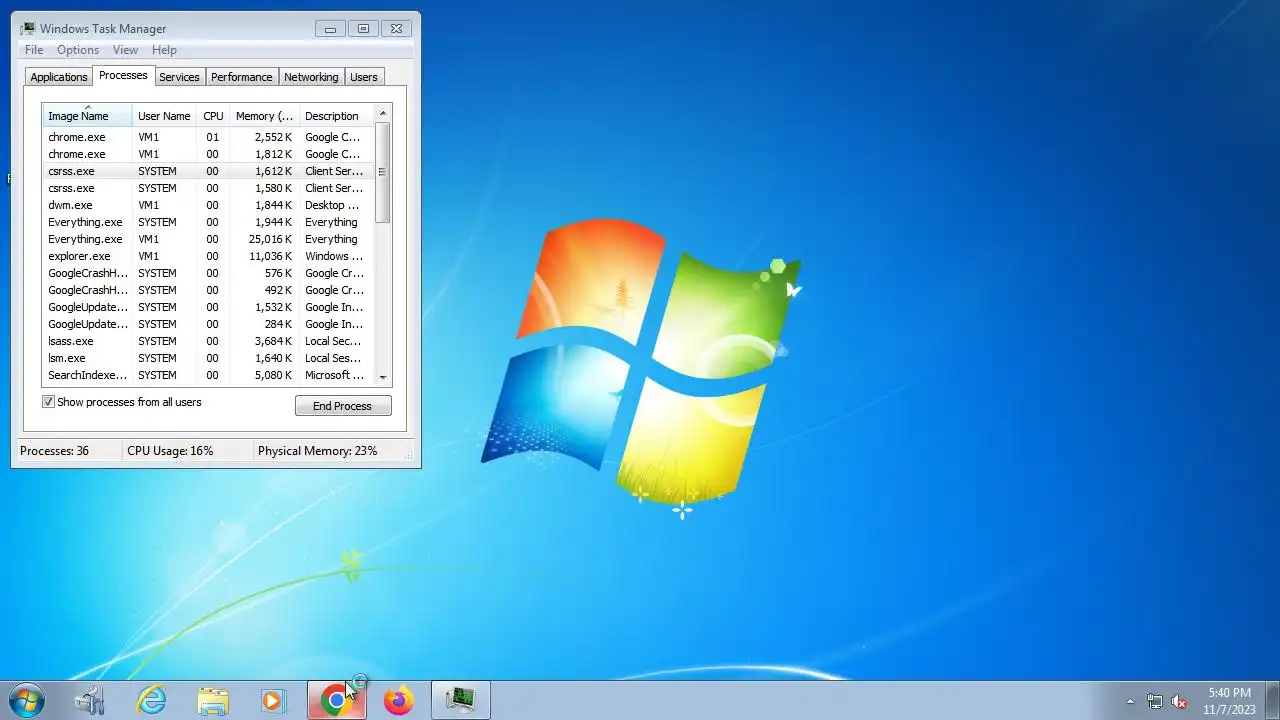This screenshot has width=1280, height=720.
Task: Click CPU Usage: 16% in status bar
Action: click(x=170, y=451)
